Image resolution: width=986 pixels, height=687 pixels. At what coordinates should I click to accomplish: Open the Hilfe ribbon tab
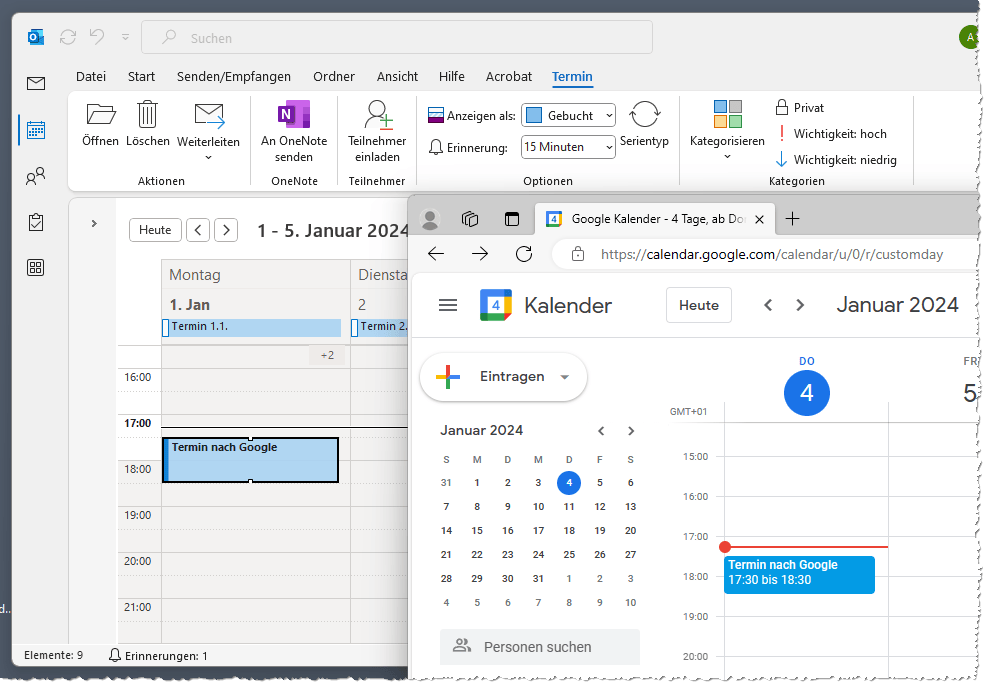point(451,77)
